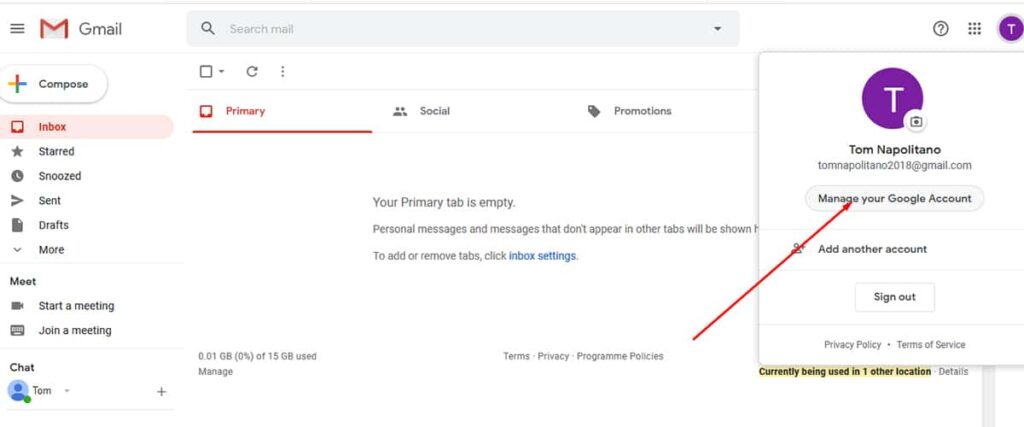The height and width of the screenshot is (427, 1024).
Task: Open Terms of Service in account panel
Action: point(931,345)
